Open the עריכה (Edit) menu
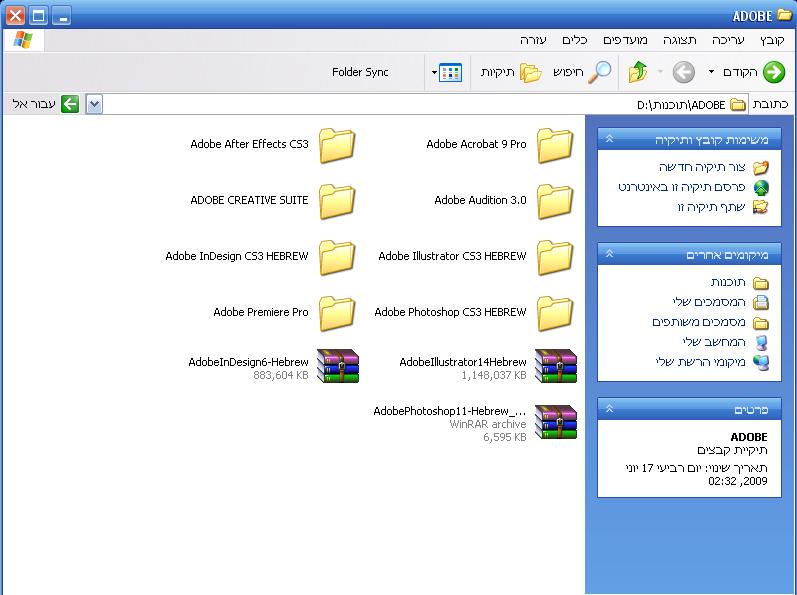 click(728, 40)
